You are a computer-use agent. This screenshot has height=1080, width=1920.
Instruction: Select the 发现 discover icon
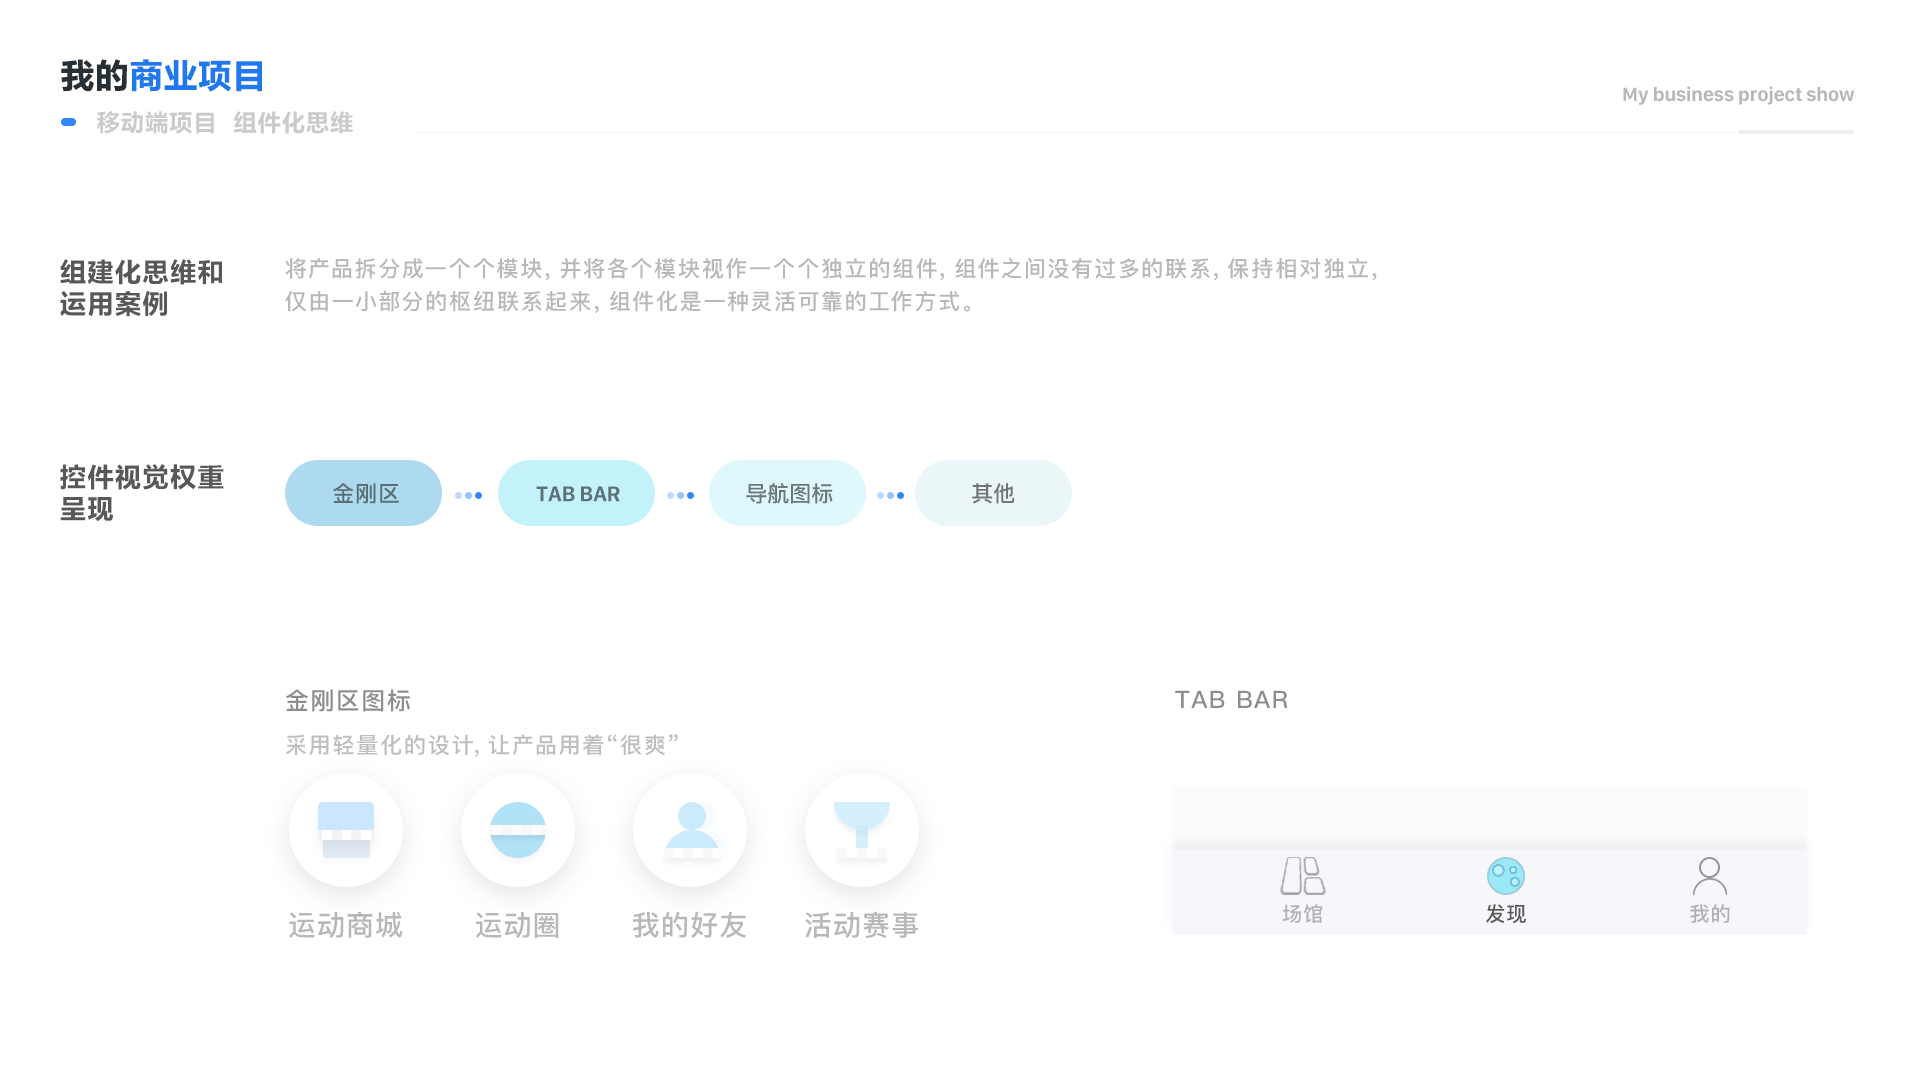pos(1506,877)
